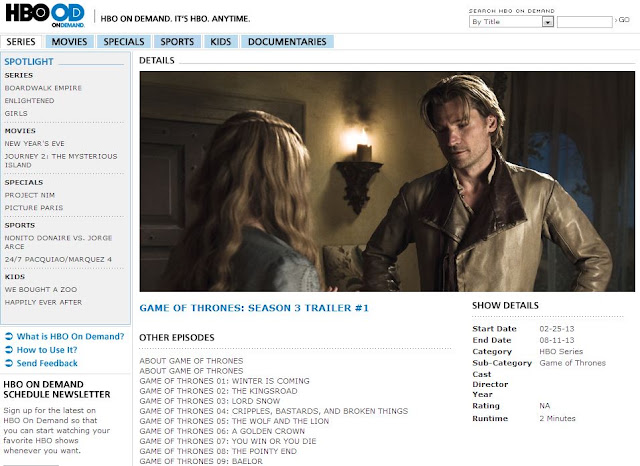Open Game of Thrones 03: Lord Snow
The height and width of the screenshot is (466, 640).
pos(210,401)
